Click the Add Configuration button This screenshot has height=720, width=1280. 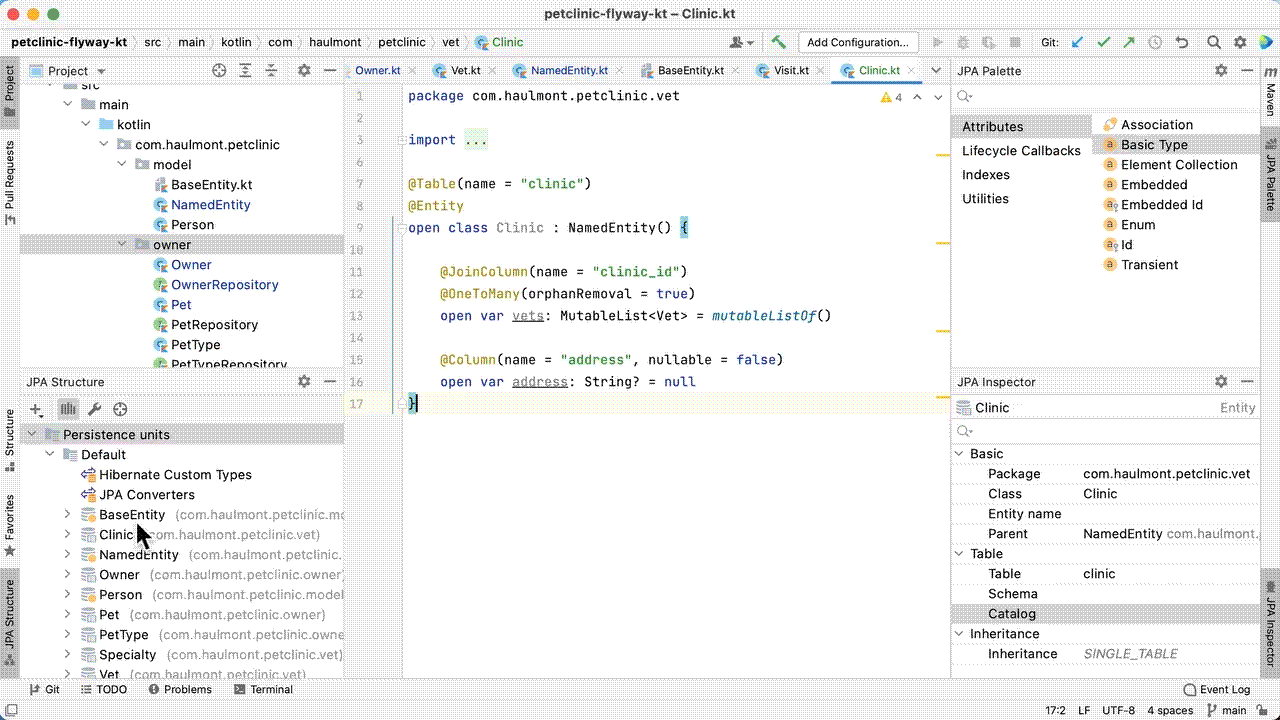857,42
